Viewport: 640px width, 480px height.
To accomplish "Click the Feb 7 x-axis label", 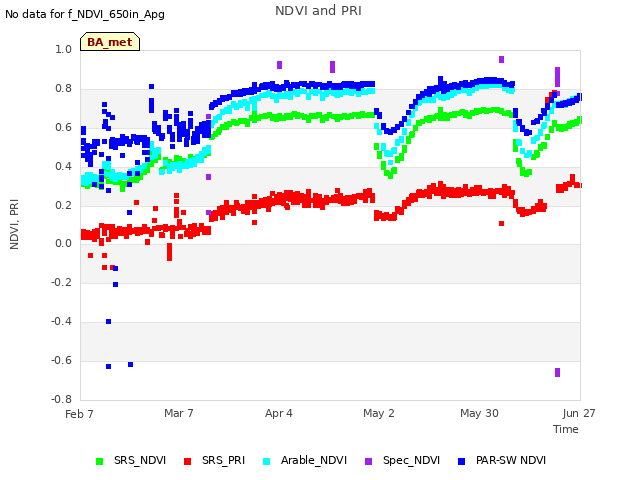I will coord(79,414).
